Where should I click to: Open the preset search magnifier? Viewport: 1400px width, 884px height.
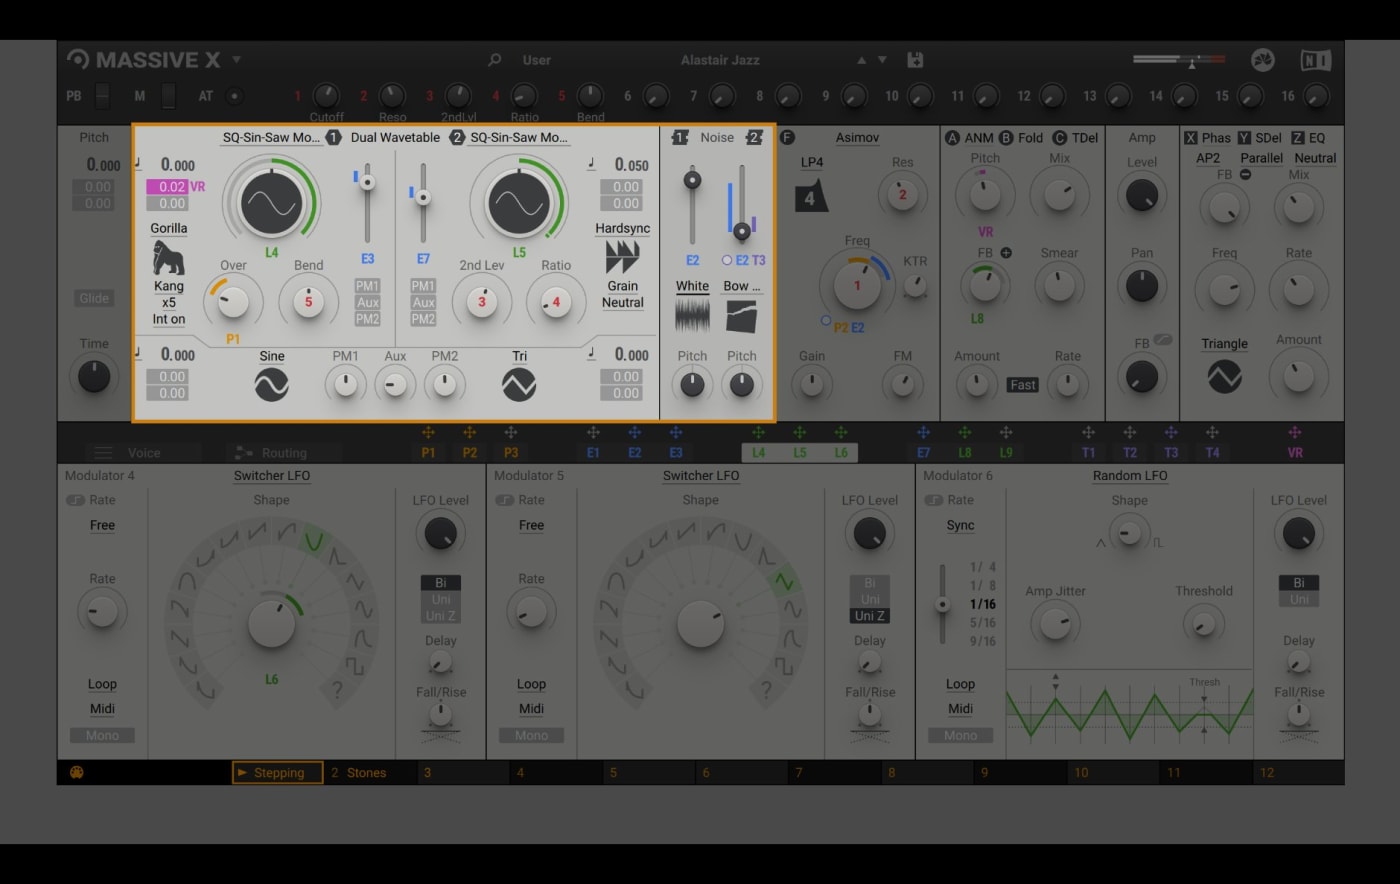point(494,60)
